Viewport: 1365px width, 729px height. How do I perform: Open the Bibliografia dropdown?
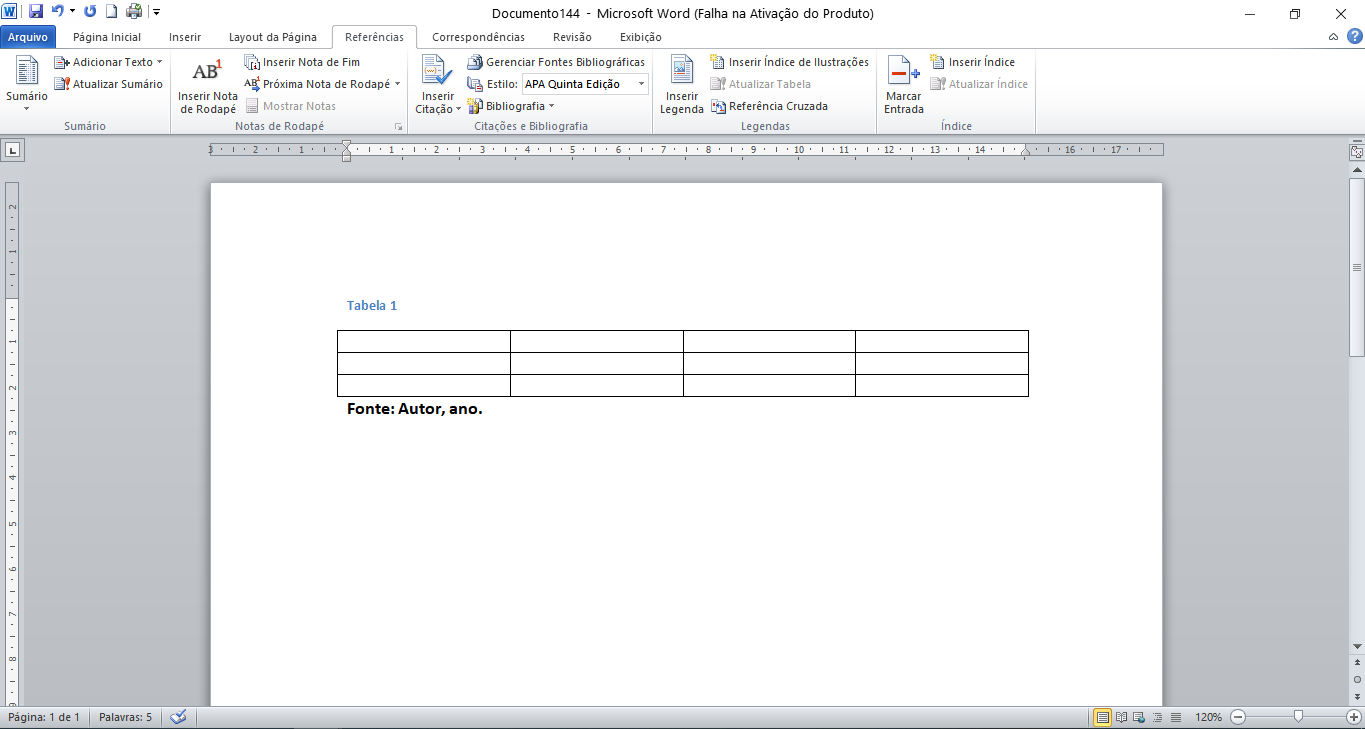pos(510,106)
